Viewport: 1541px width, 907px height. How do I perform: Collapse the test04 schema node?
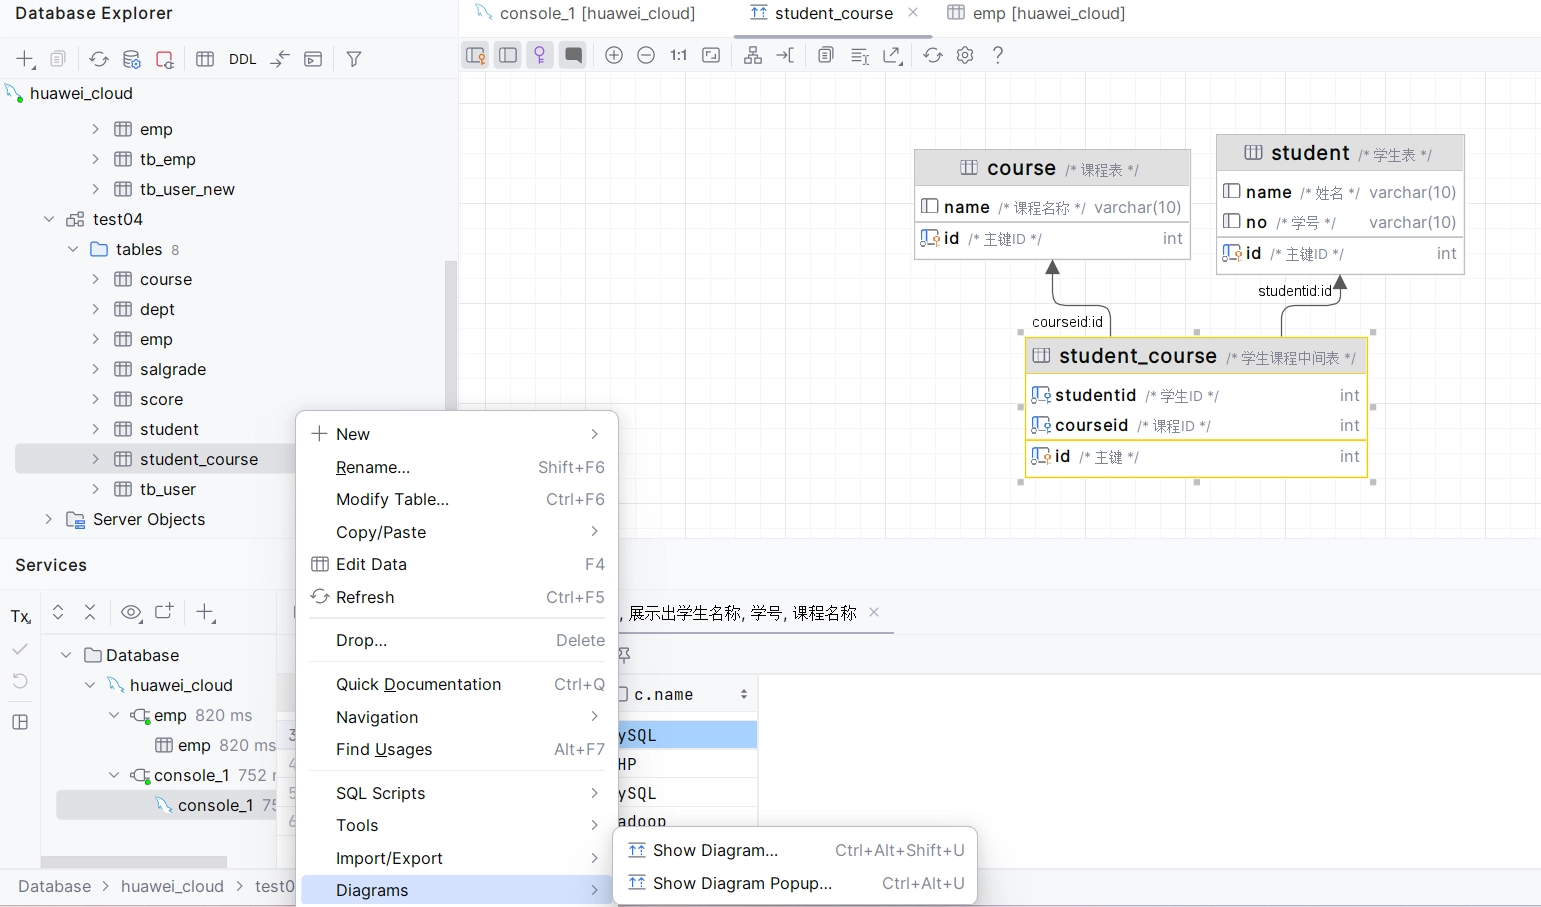[49, 219]
